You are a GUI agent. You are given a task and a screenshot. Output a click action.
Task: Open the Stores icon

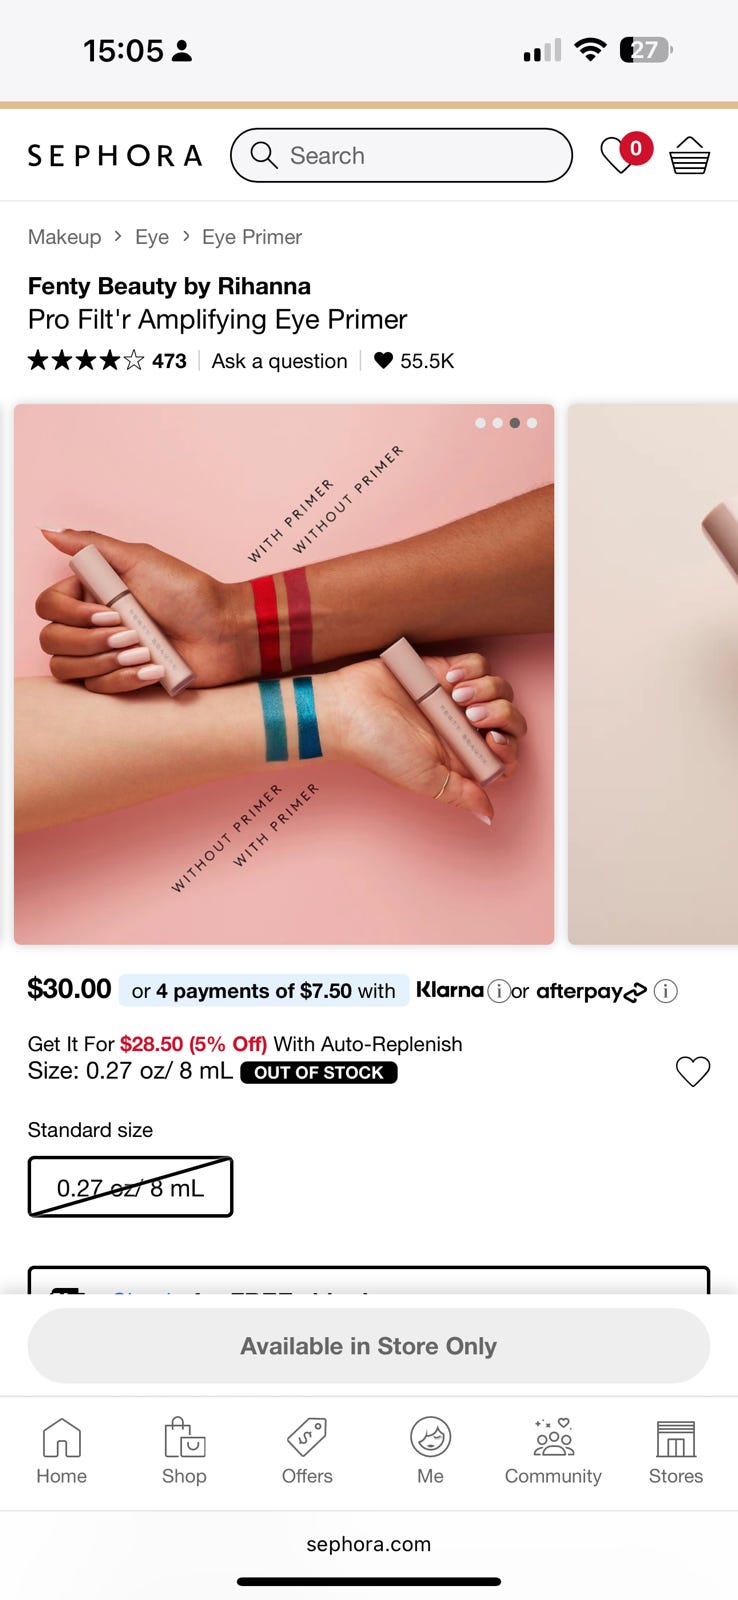coord(676,1451)
